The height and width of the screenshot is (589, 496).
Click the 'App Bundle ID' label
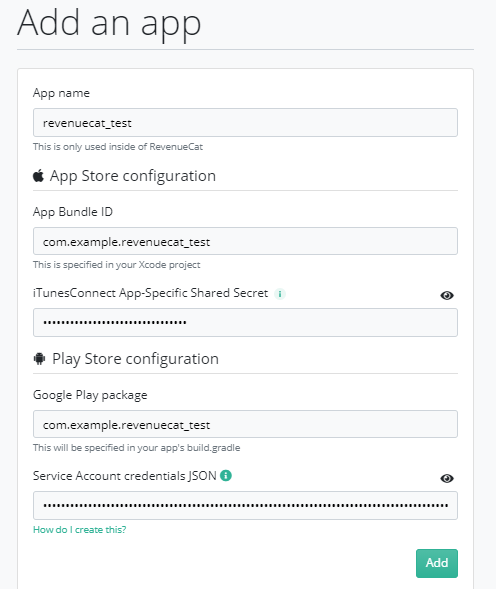point(73,212)
